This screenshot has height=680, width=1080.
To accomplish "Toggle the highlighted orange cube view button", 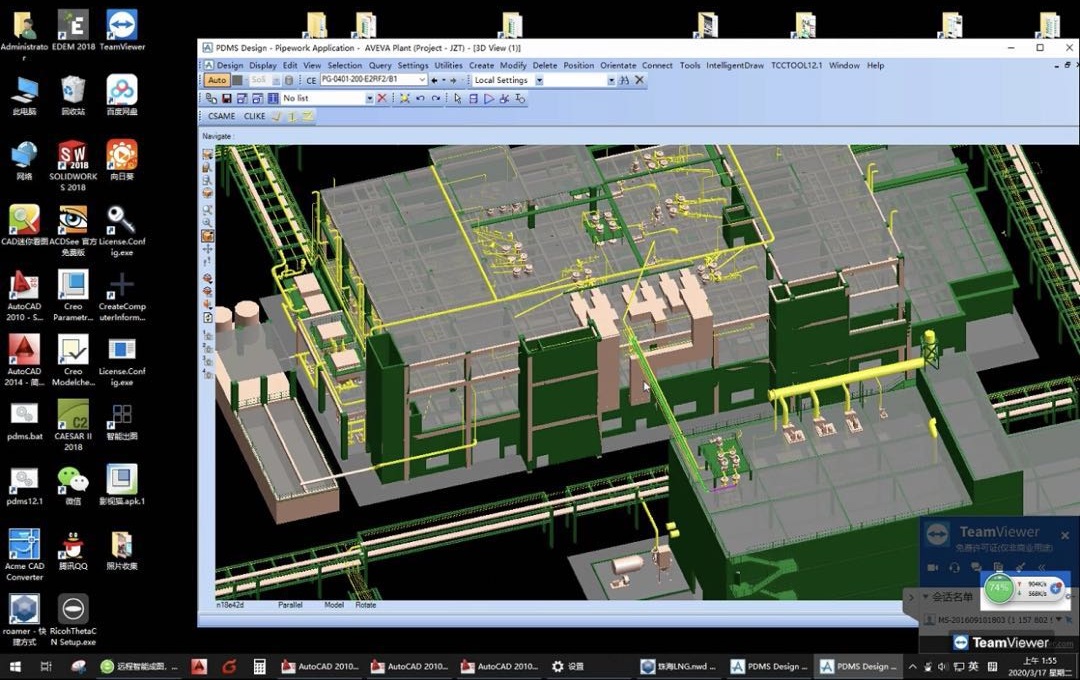I will [208, 236].
